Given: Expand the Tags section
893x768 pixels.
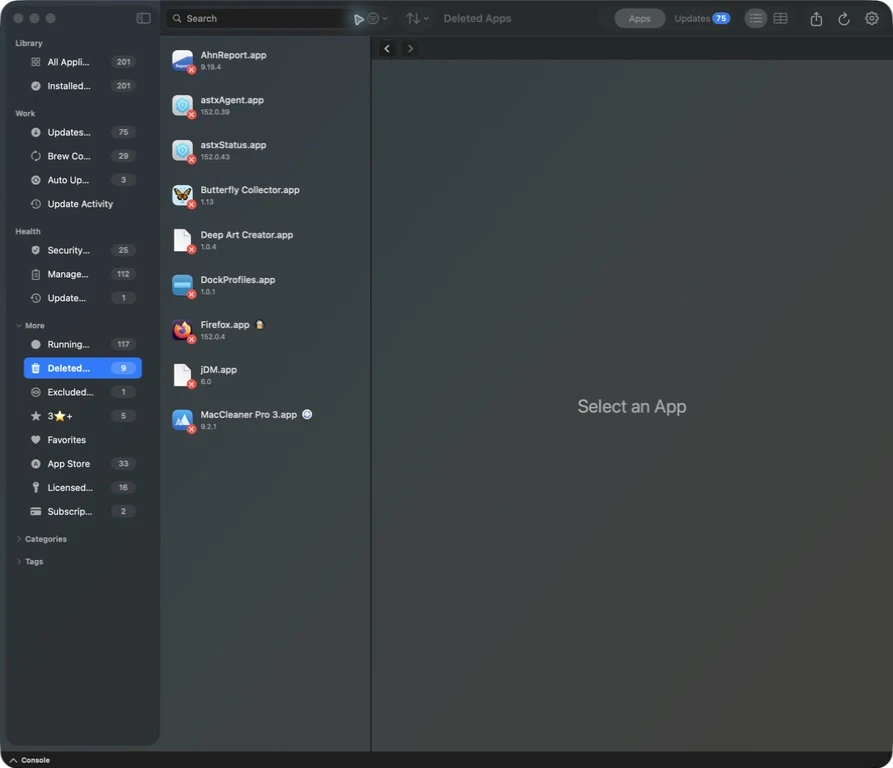Looking at the screenshot, I should click(19, 561).
